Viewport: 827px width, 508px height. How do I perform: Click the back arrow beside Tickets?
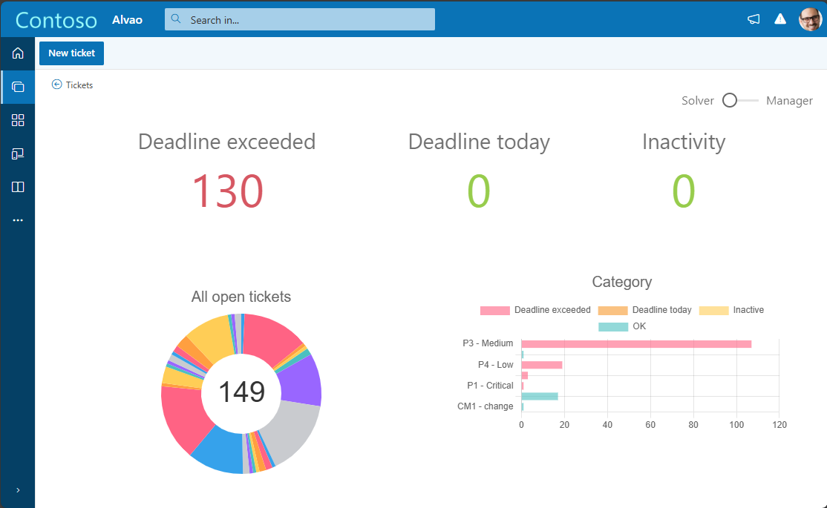(57, 85)
